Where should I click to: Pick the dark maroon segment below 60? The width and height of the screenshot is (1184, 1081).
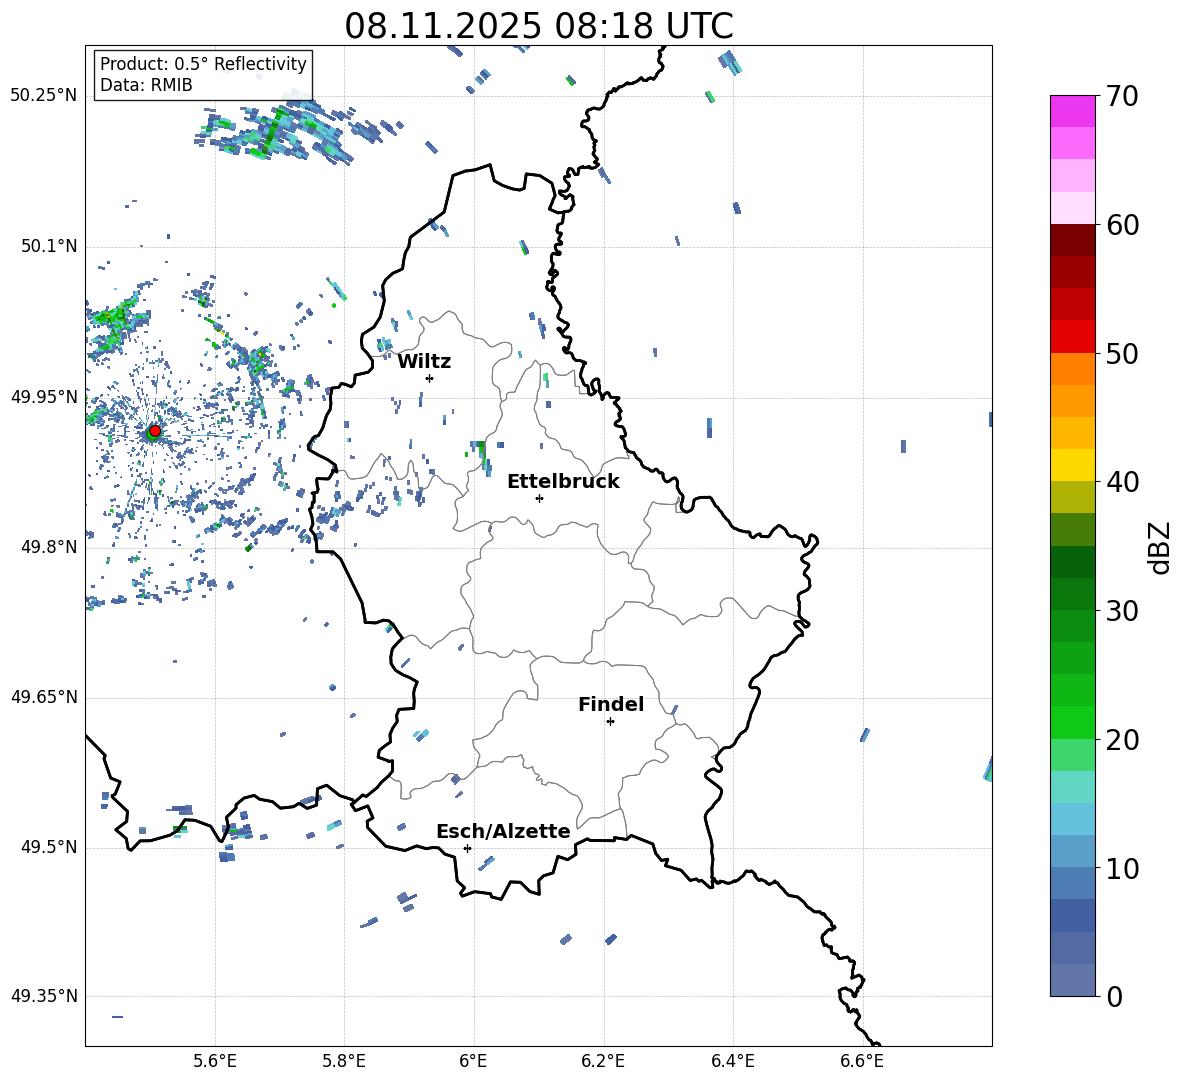pos(1072,240)
